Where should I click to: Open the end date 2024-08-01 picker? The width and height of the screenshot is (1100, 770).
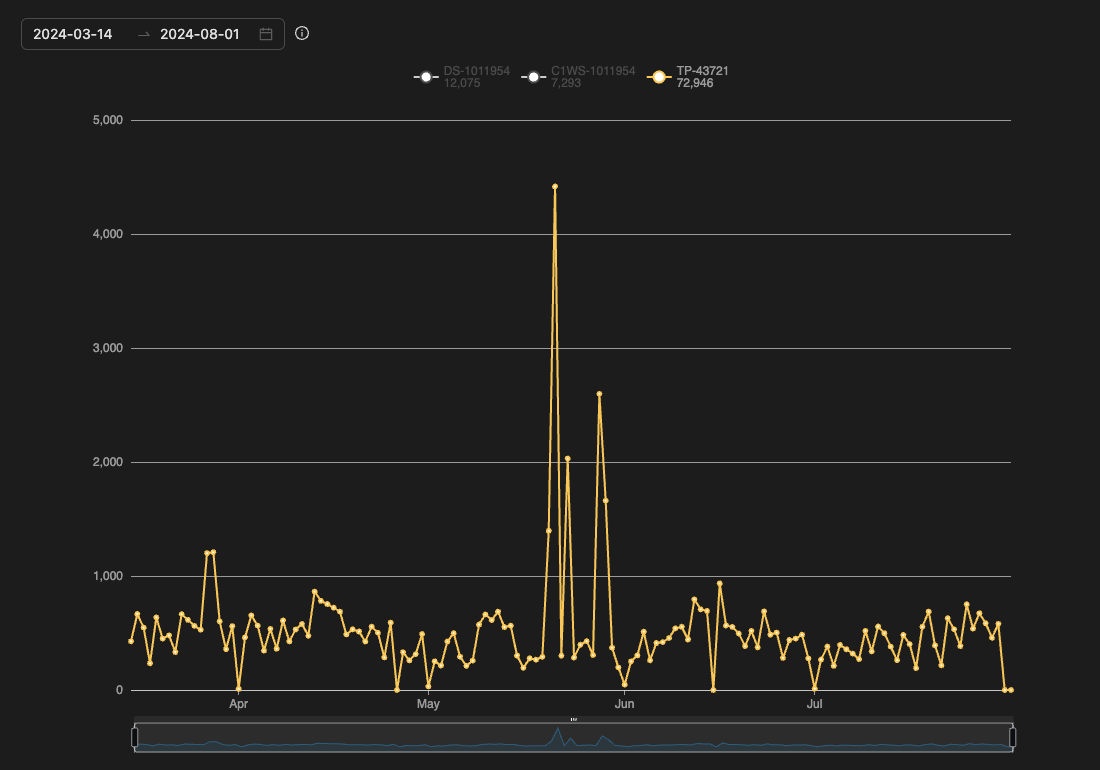click(200, 34)
